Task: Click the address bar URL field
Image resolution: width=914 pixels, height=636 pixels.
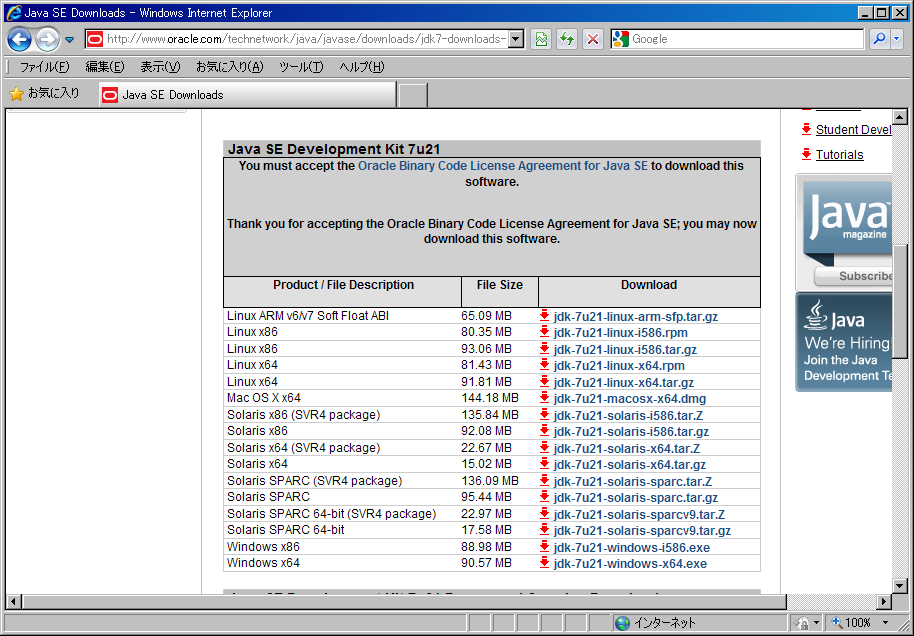Action: [306, 39]
